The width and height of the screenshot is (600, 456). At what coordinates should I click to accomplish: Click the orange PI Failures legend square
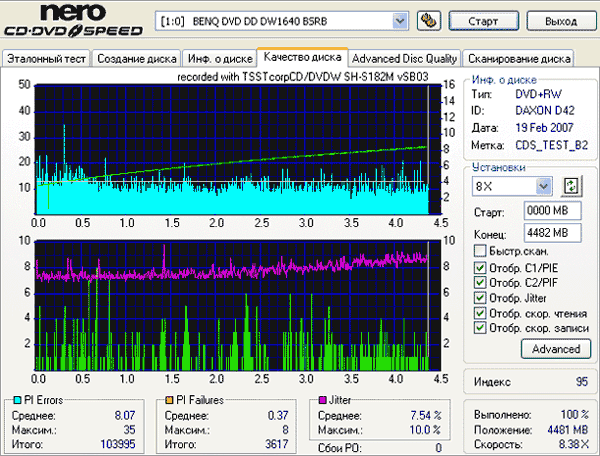tap(170, 400)
